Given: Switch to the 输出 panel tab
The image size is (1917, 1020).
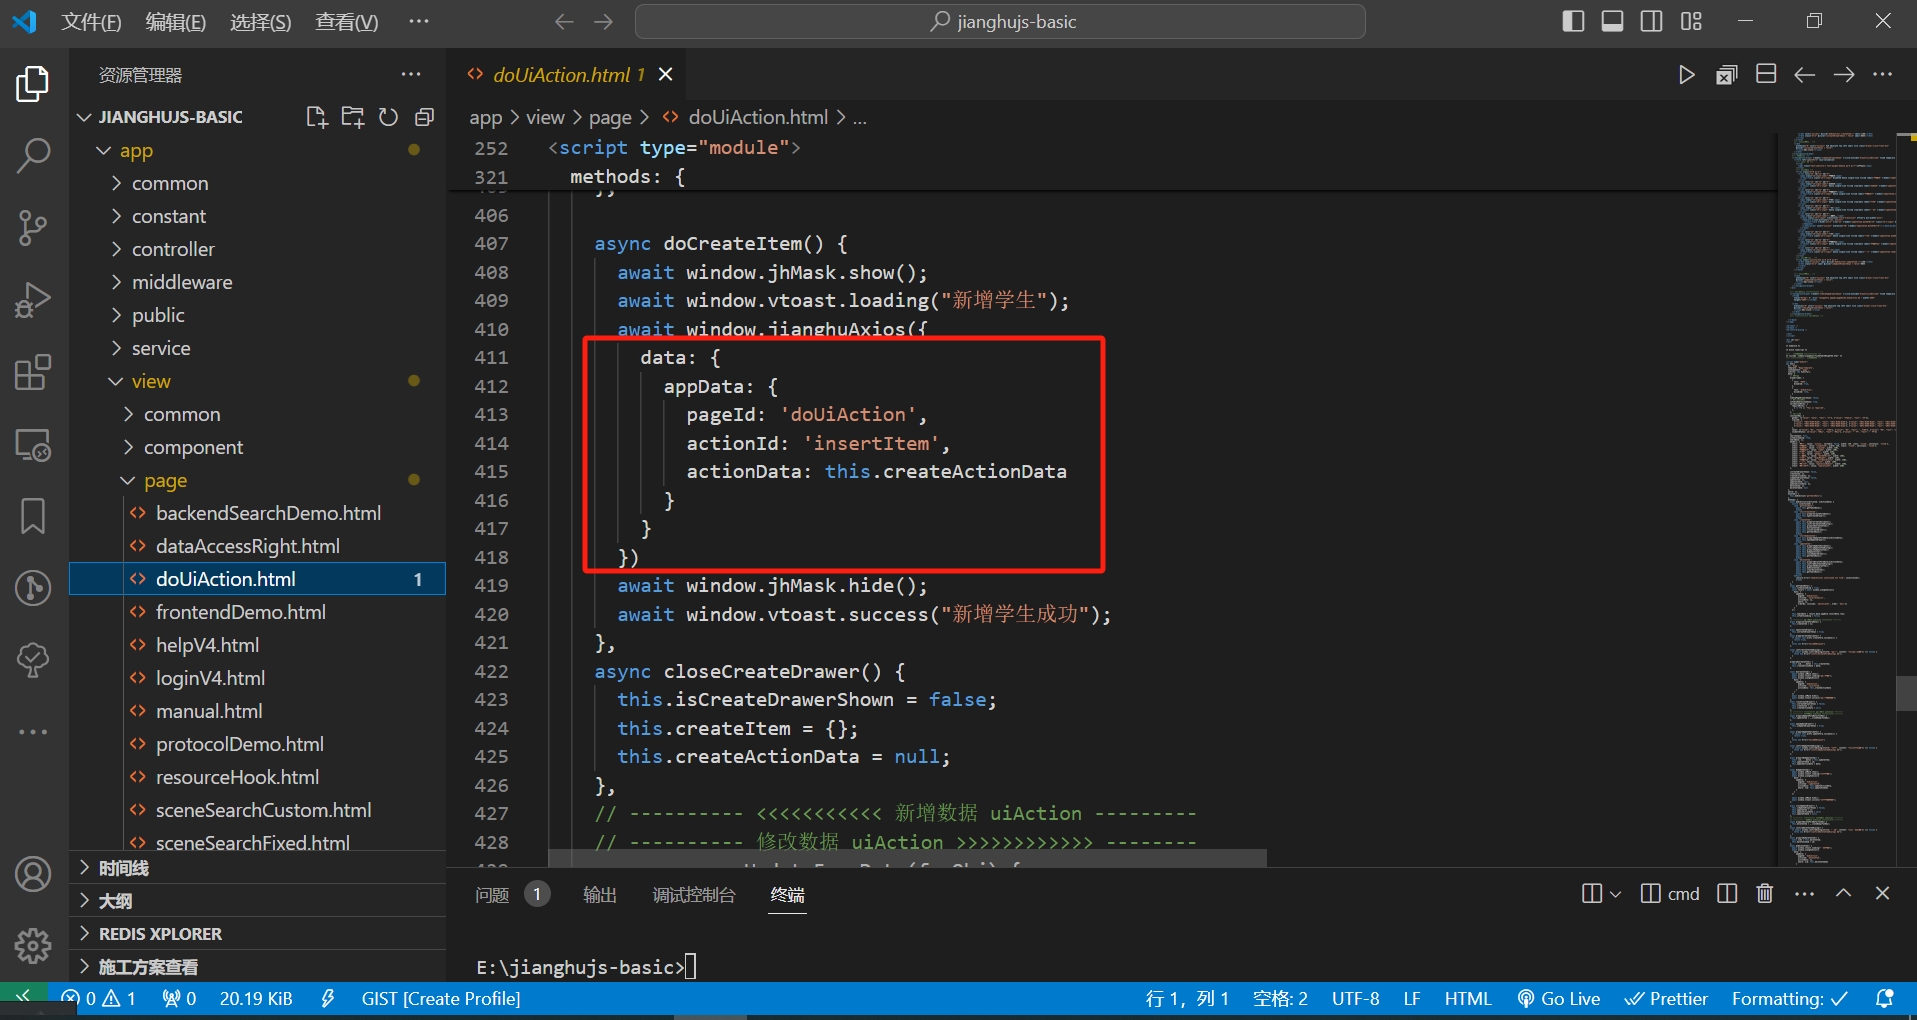Looking at the screenshot, I should click(599, 895).
